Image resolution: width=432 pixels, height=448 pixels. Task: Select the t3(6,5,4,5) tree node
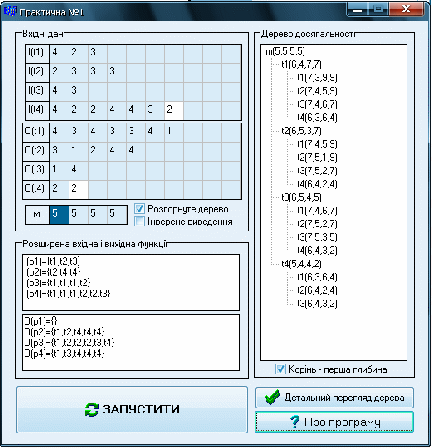coord(301,197)
